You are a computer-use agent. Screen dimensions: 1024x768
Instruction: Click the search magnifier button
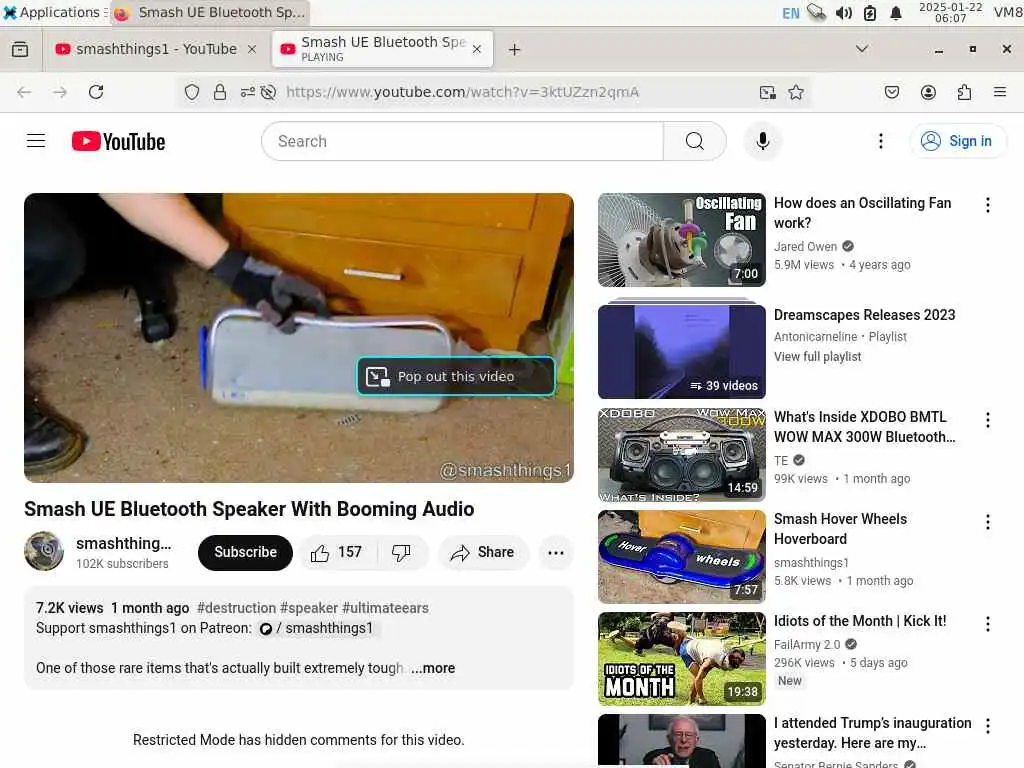coord(694,141)
